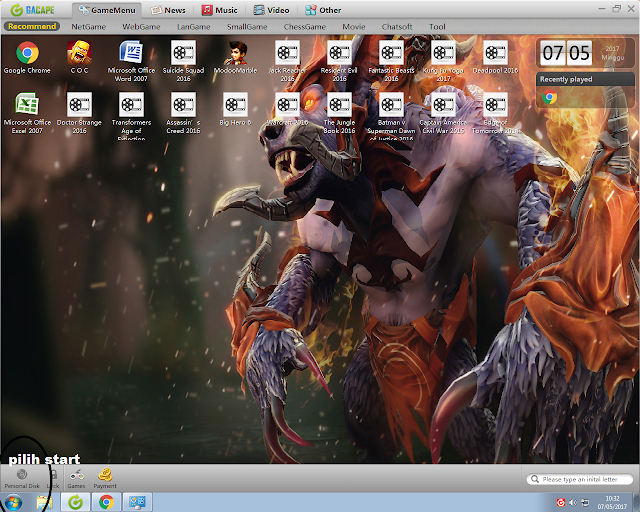Open Suicide Squad 2016 movie icon
Image resolution: width=640 pixels, height=512 pixels.
point(183,53)
